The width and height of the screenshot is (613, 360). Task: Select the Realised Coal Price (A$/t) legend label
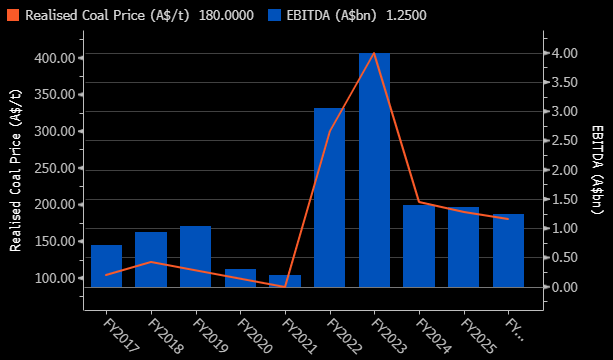point(109,15)
